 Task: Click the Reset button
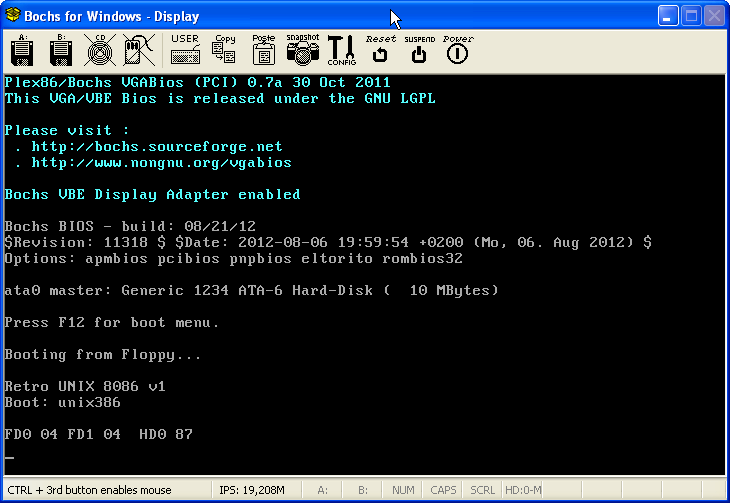pyautogui.click(x=380, y=49)
